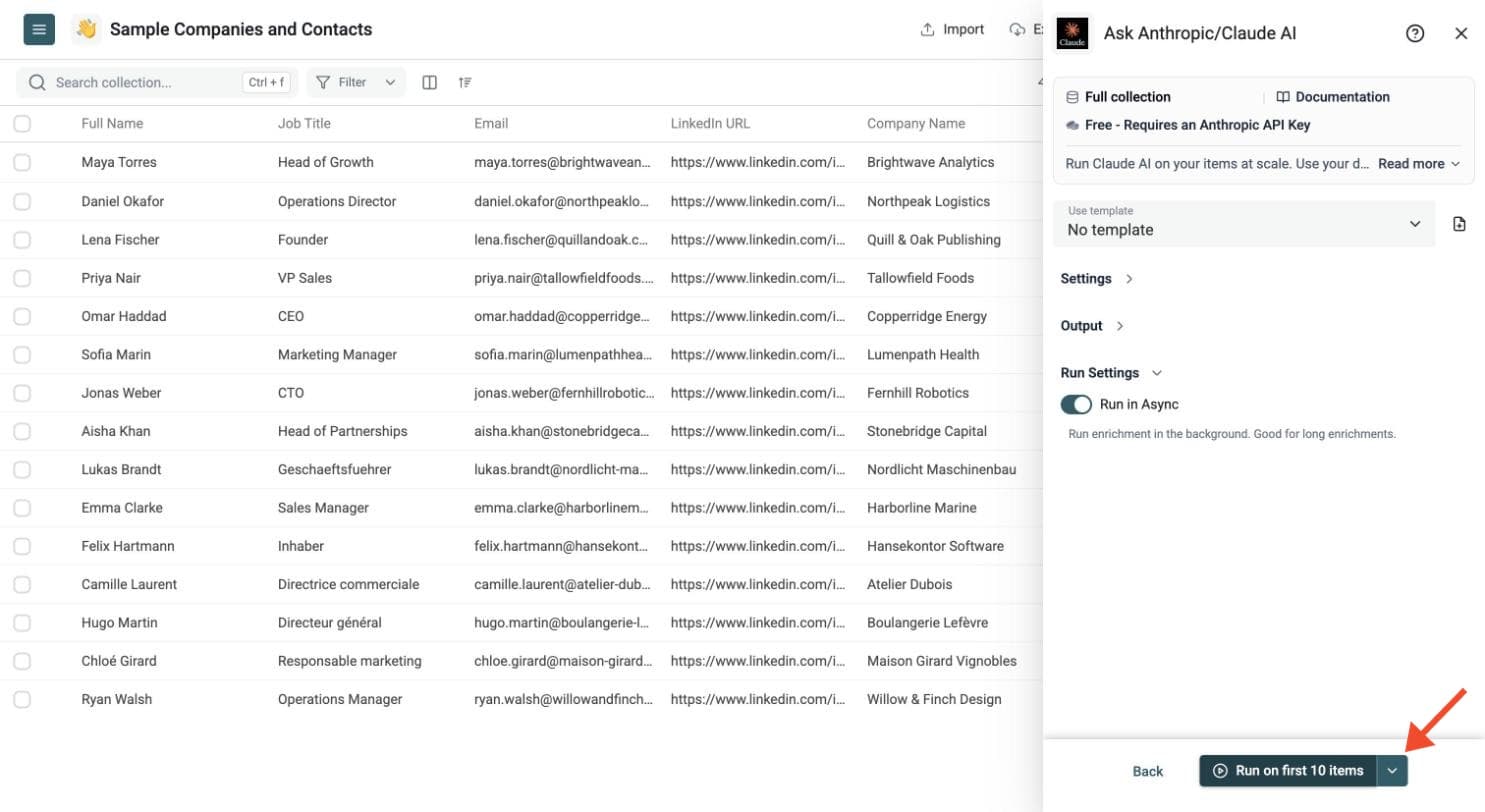The image size is (1485, 812).
Task: Expand the Output section
Action: pyautogui.click(x=1092, y=326)
